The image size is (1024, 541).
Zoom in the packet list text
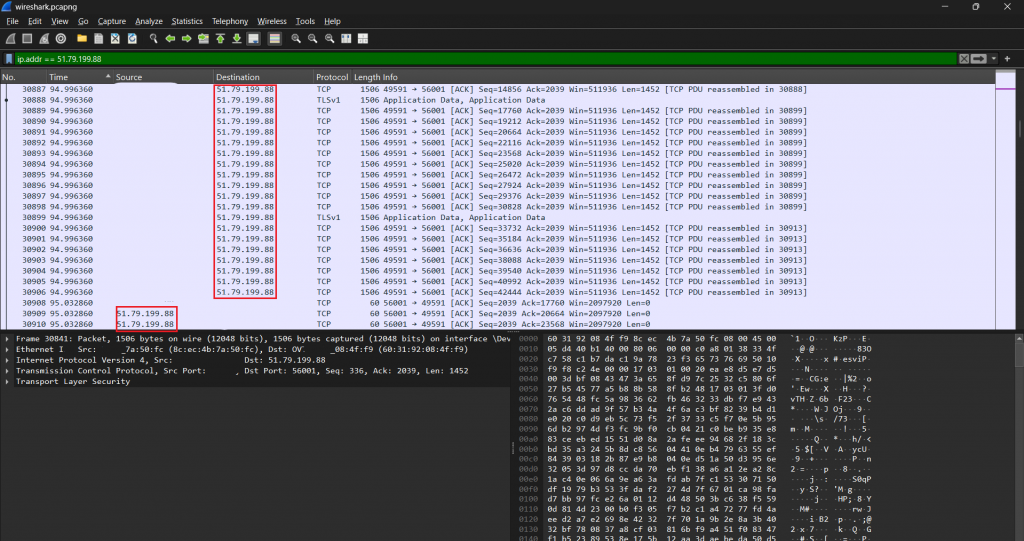pyautogui.click(x=297, y=38)
